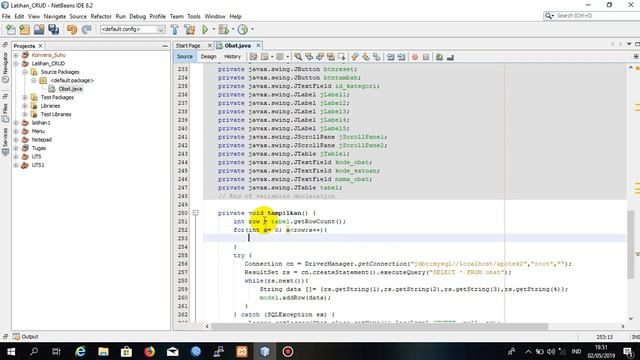Click the Find Selection magnifier icon
640x360 pixels.
298,57
